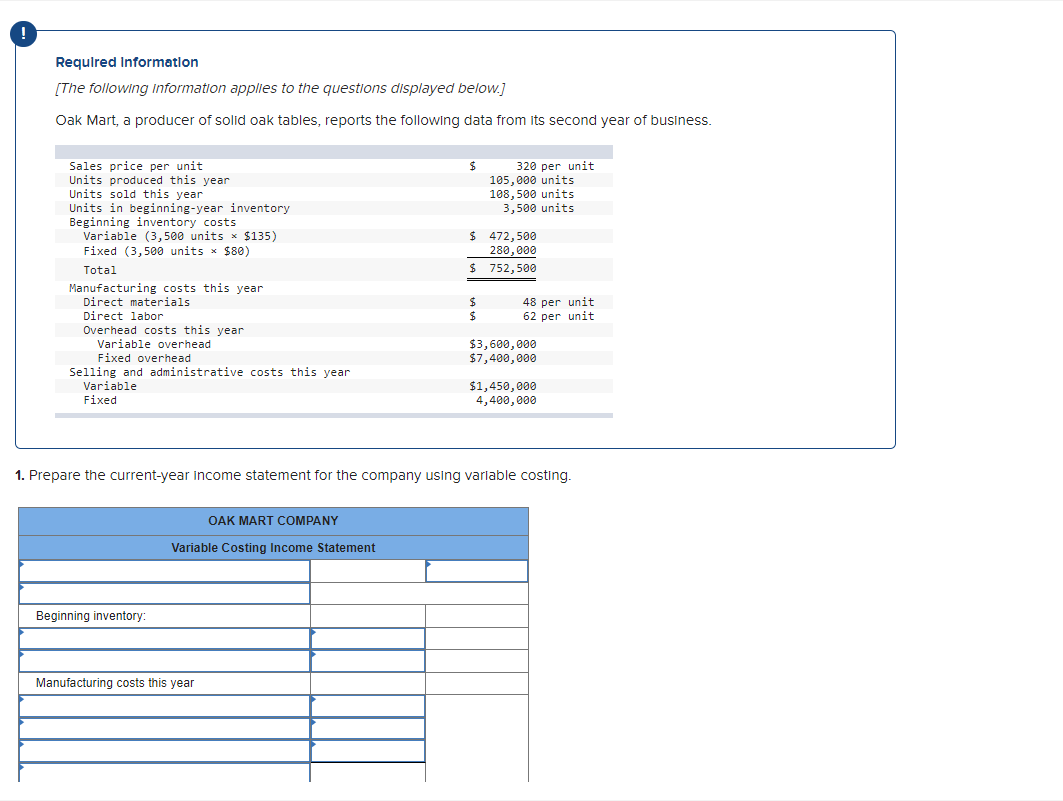This screenshot has width=1063, height=801.
Task: Open the second label dropdown below Beginning inventory
Action: [165, 661]
